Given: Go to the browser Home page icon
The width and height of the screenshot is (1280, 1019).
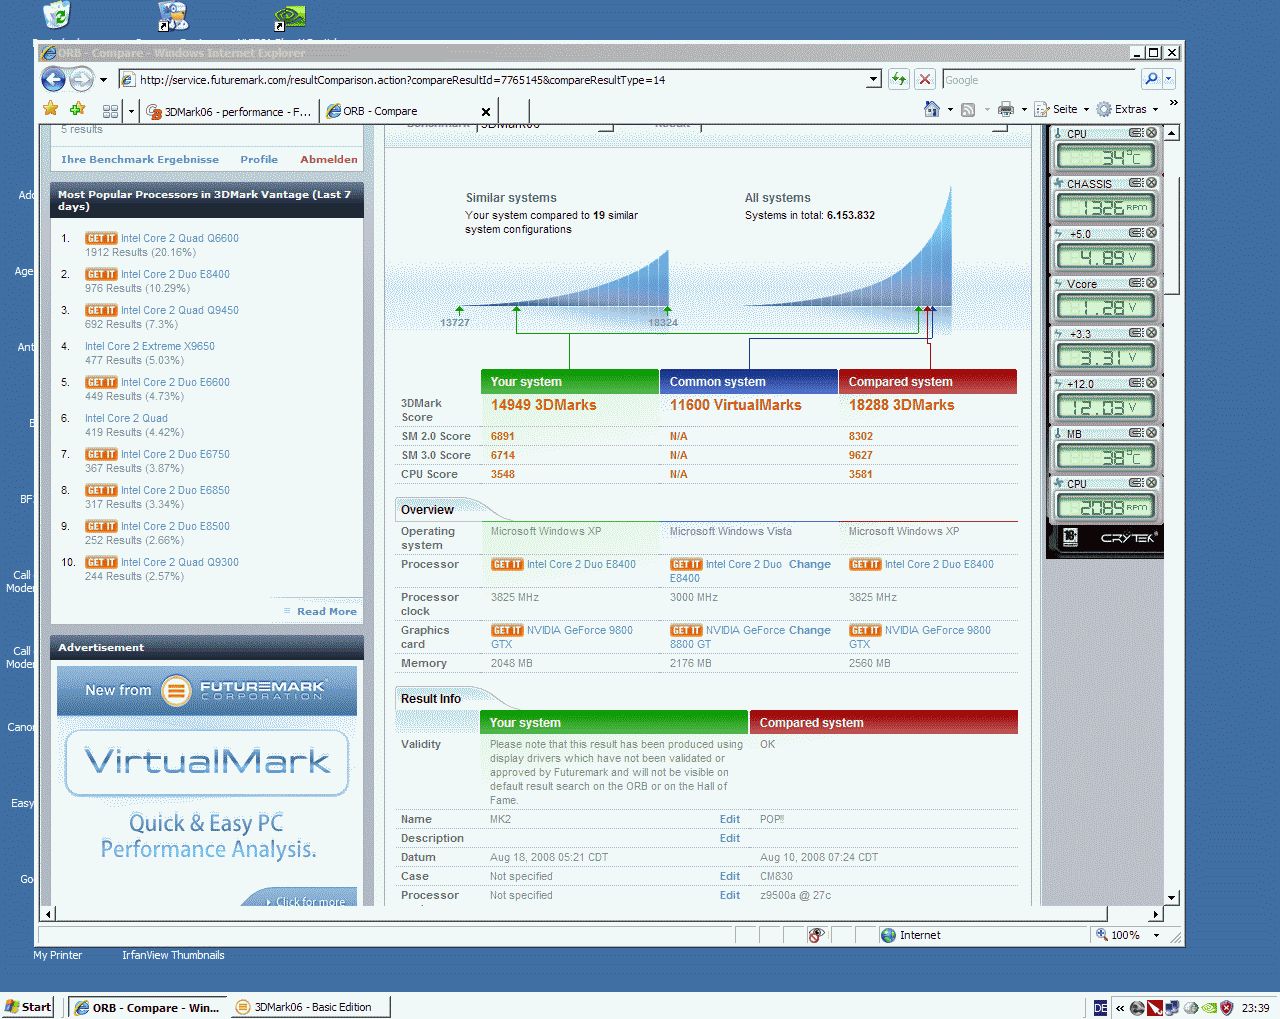Looking at the screenshot, I should [932, 109].
